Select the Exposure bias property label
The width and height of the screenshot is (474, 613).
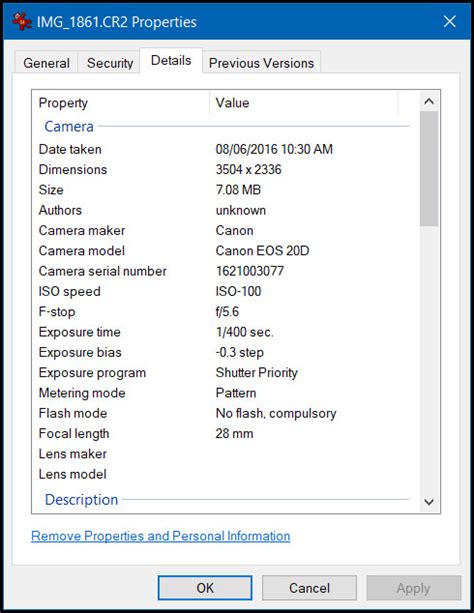[80, 352]
